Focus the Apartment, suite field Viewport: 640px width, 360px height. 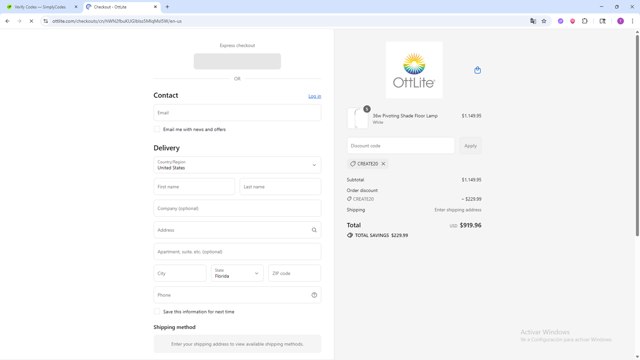pyautogui.click(x=237, y=252)
